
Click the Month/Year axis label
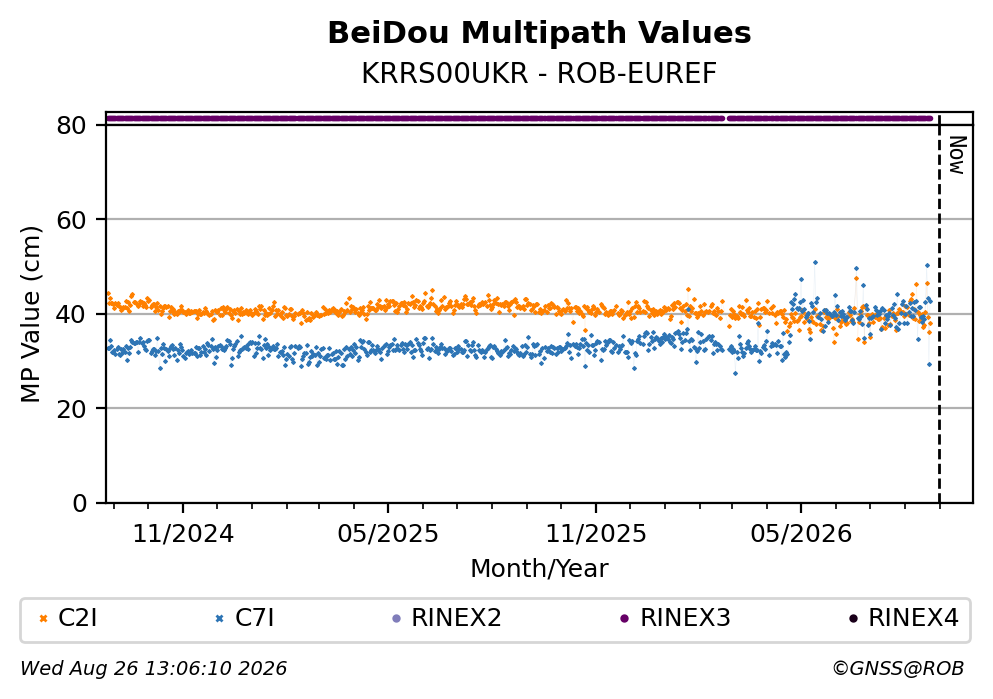[539, 569]
